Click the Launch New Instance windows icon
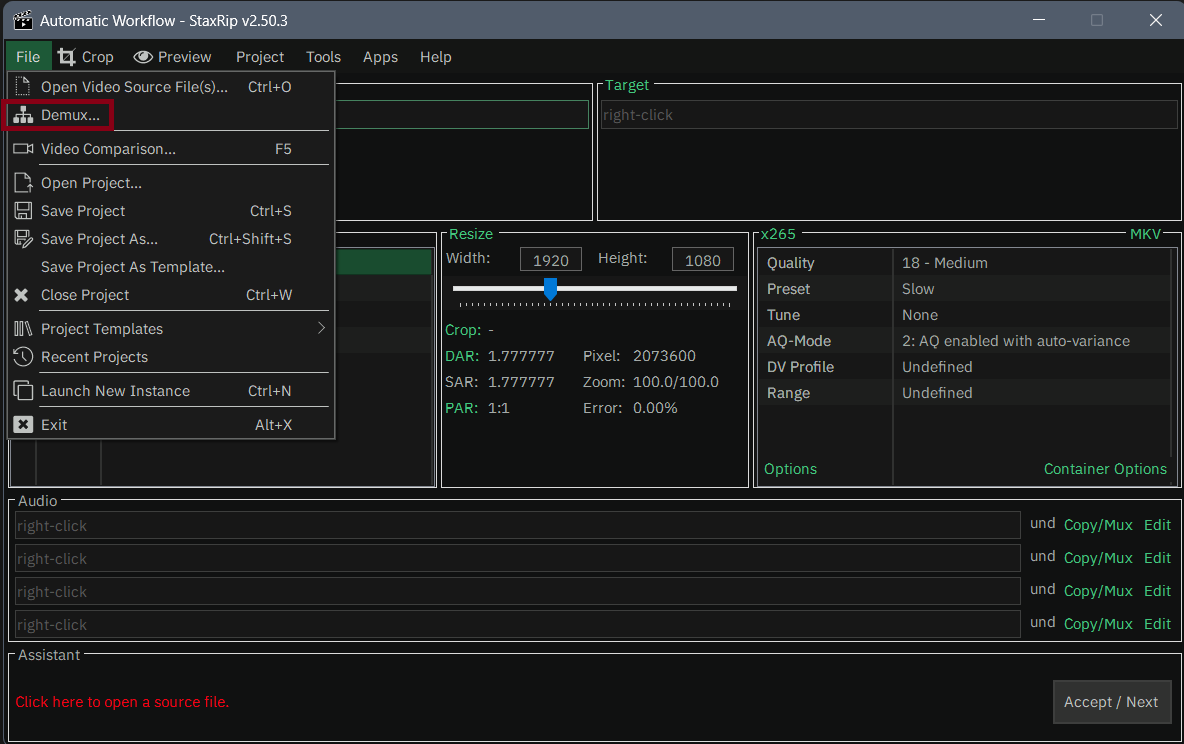The image size is (1184, 744). point(23,391)
